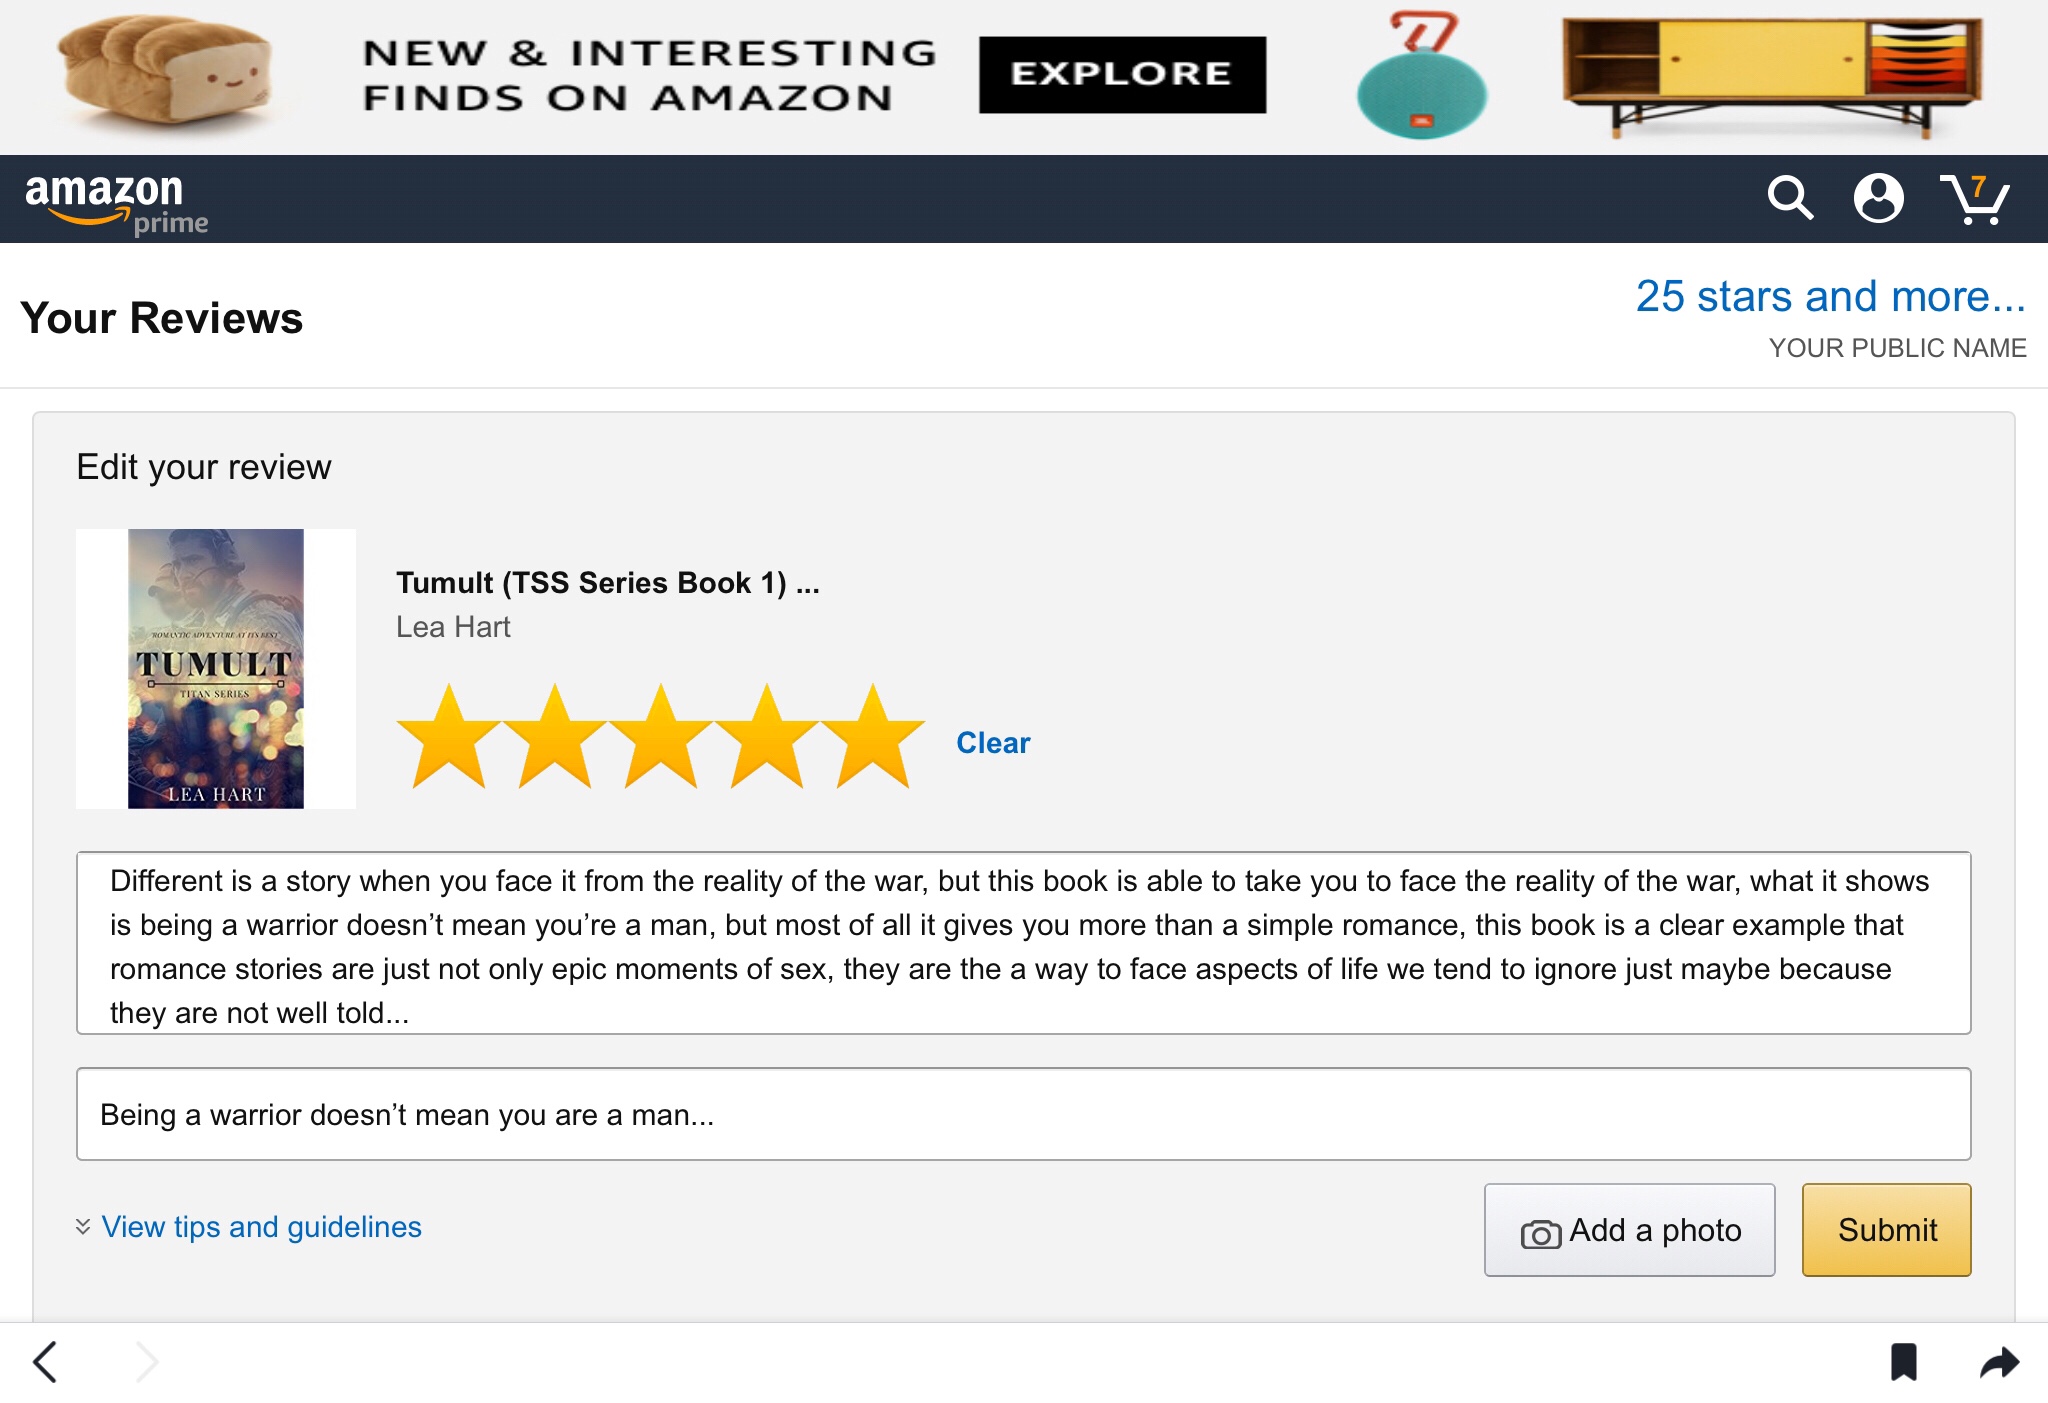Tap the share arrow icon
Image resolution: width=2048 pixels, height=1403 pixels.
1999,1362
